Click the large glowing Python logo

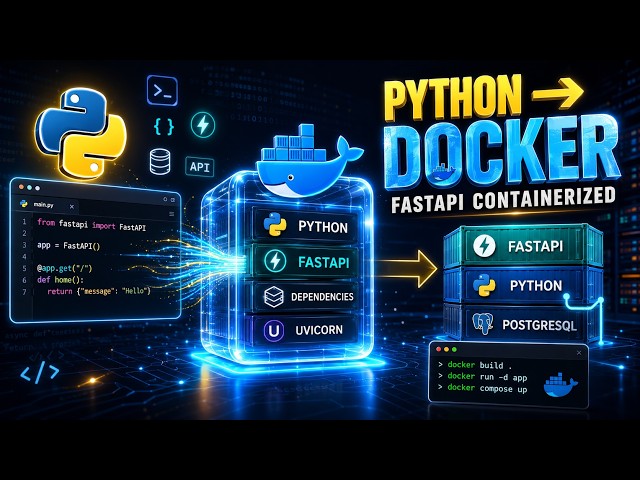point(81,134)
